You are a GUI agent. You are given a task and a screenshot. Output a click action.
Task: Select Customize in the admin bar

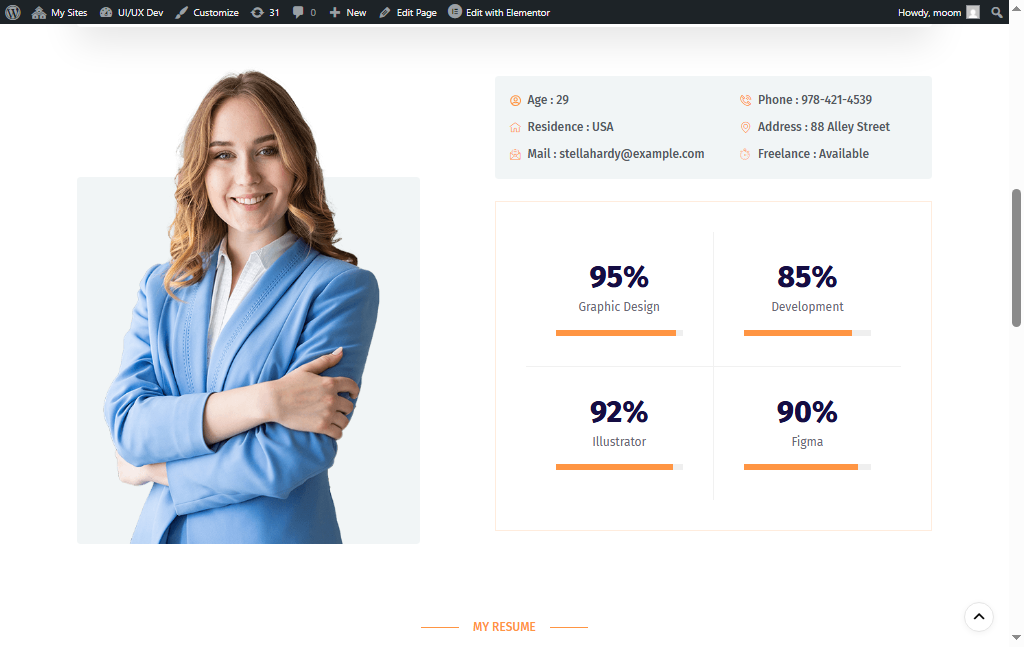[x=208, y=12]
